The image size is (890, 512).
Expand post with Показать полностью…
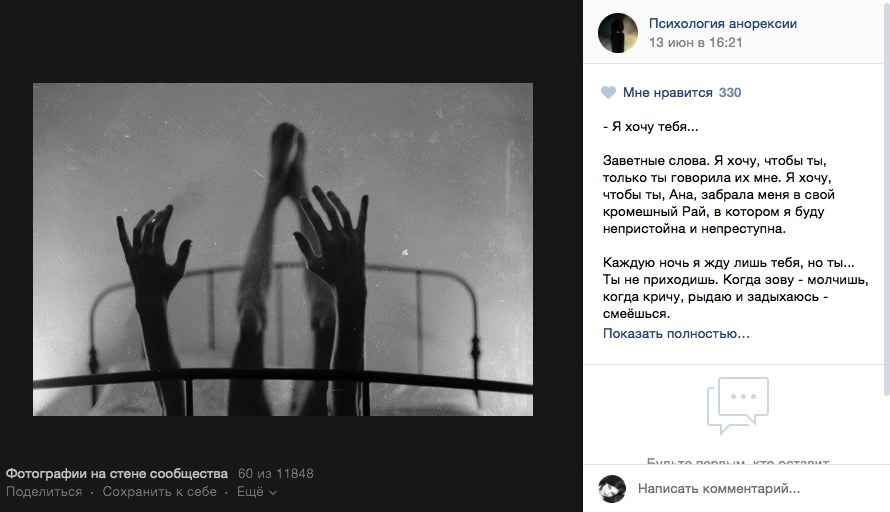(676, 334)
